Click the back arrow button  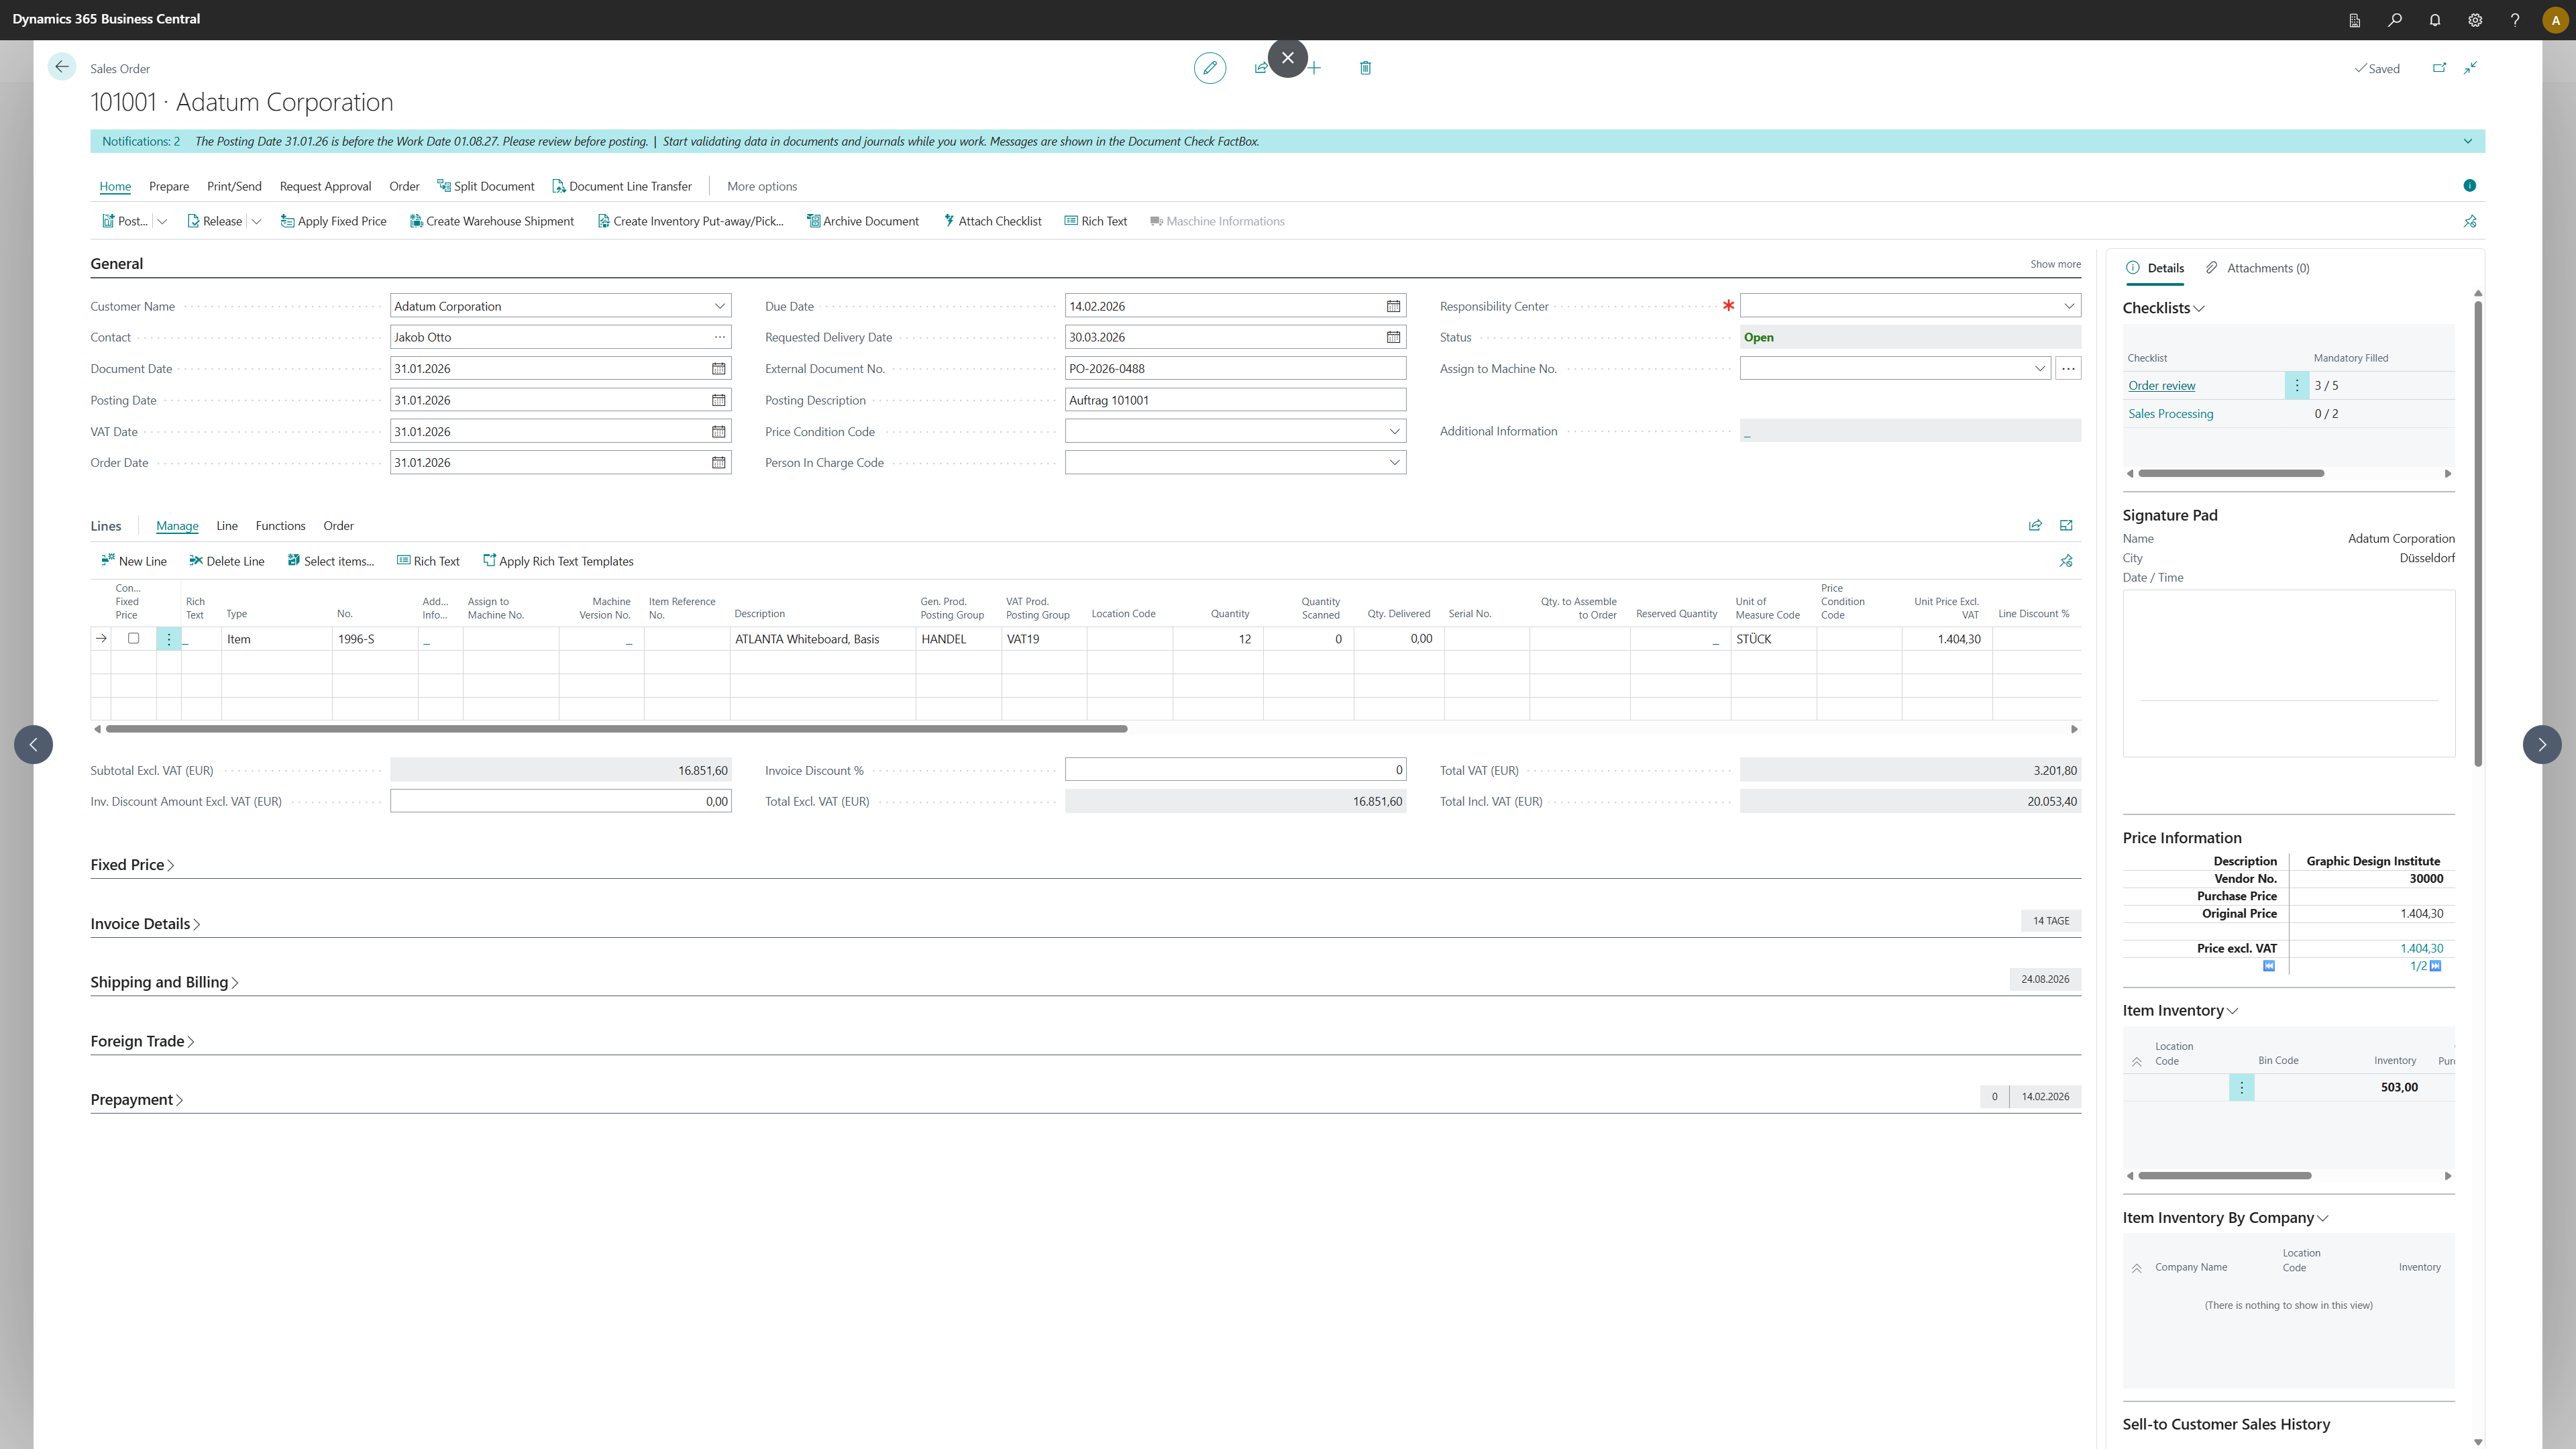61,67
